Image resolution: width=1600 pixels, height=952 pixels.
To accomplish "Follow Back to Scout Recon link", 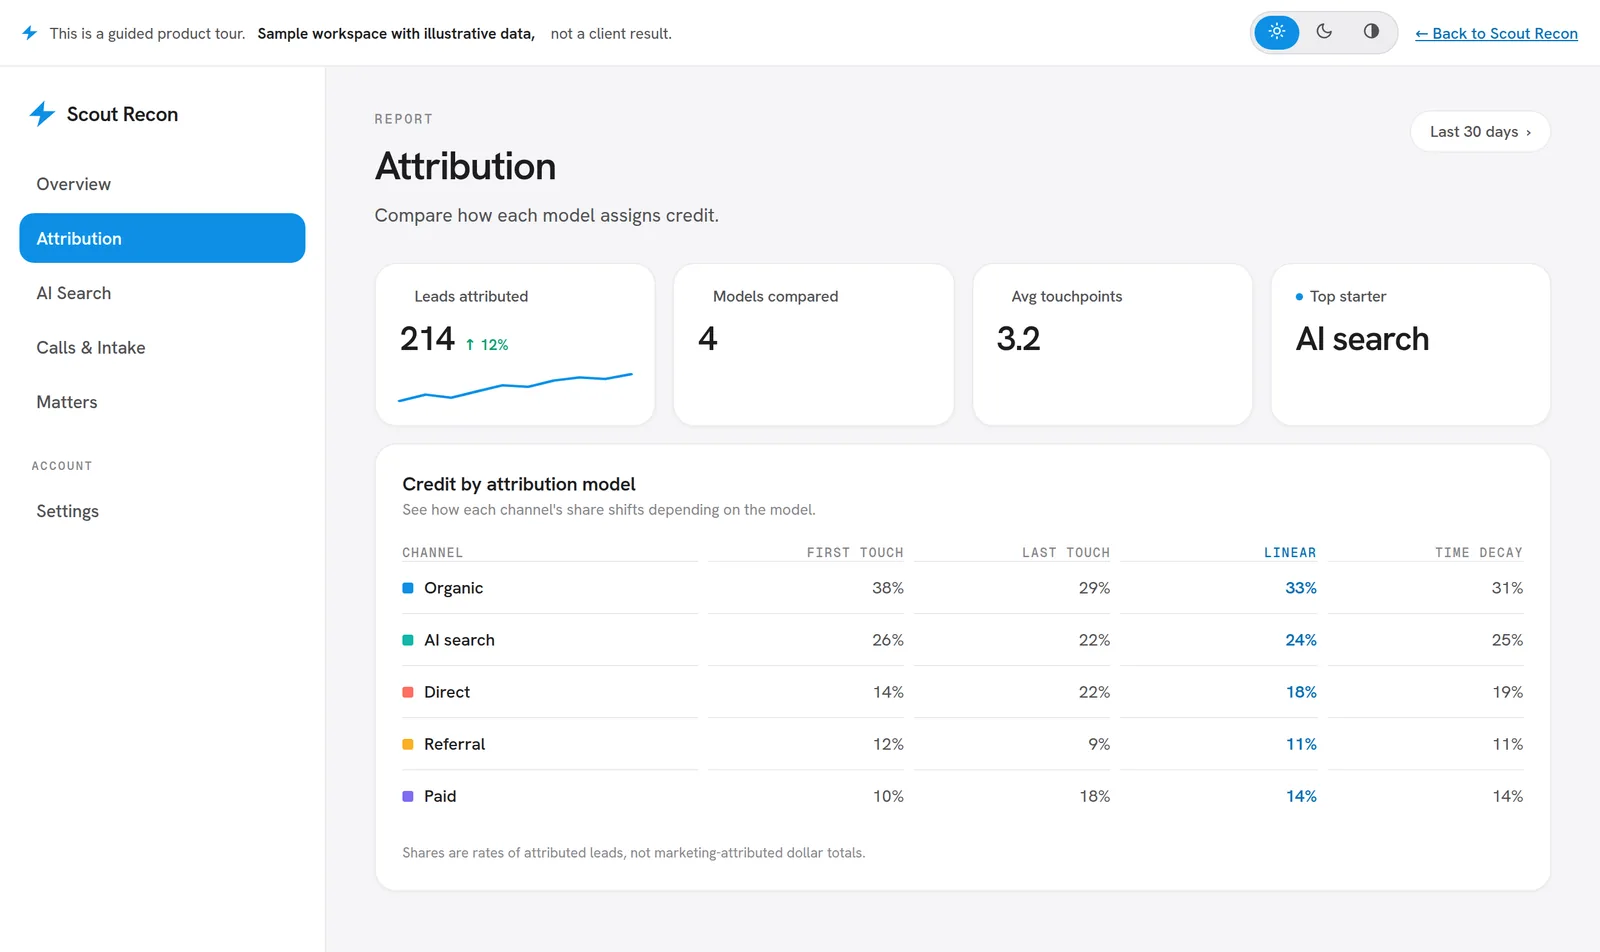I will pos(1496,33).
